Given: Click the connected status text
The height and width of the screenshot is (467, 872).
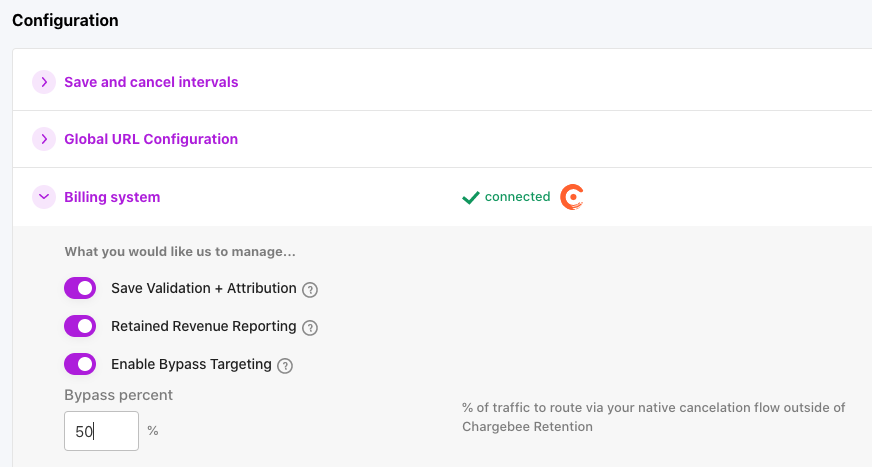Looking at the screenshot, I should coord(517,197).
